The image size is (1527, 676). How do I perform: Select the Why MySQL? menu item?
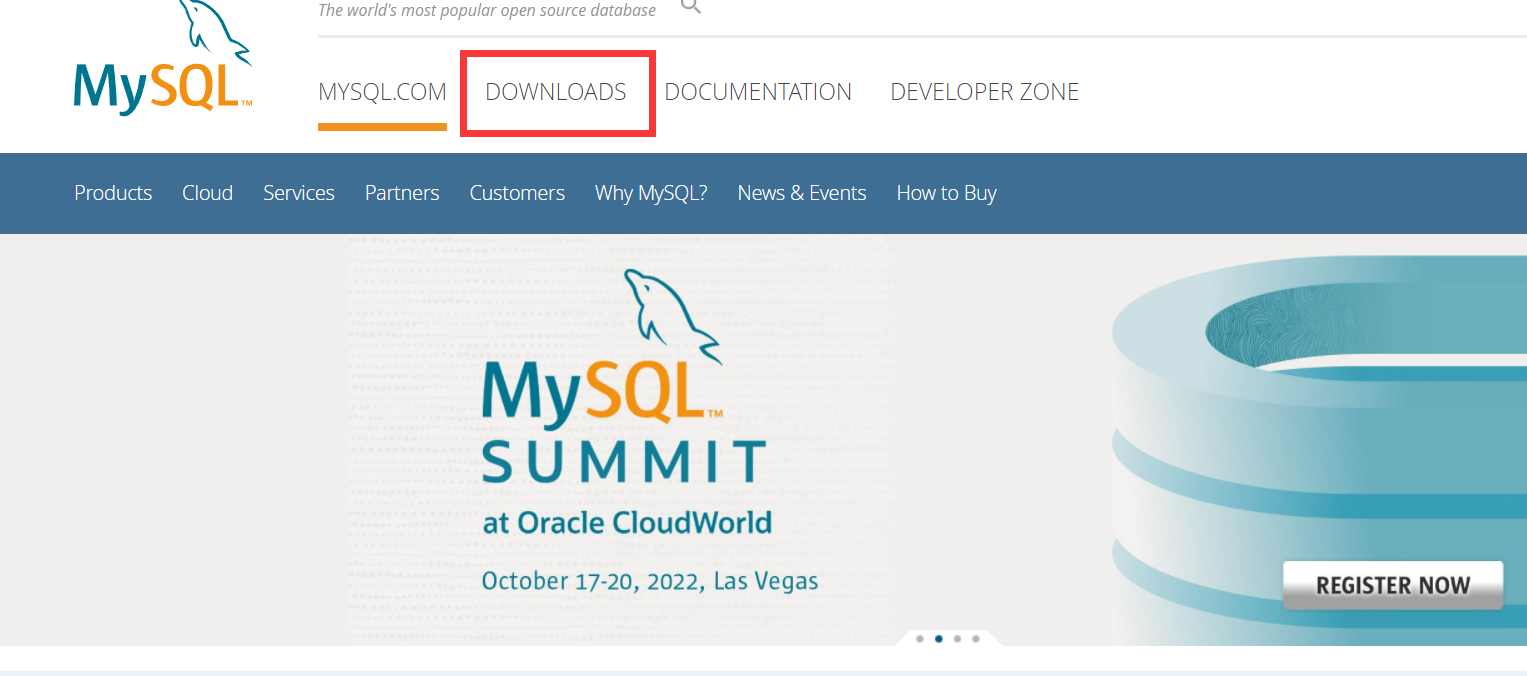[651, 193]
